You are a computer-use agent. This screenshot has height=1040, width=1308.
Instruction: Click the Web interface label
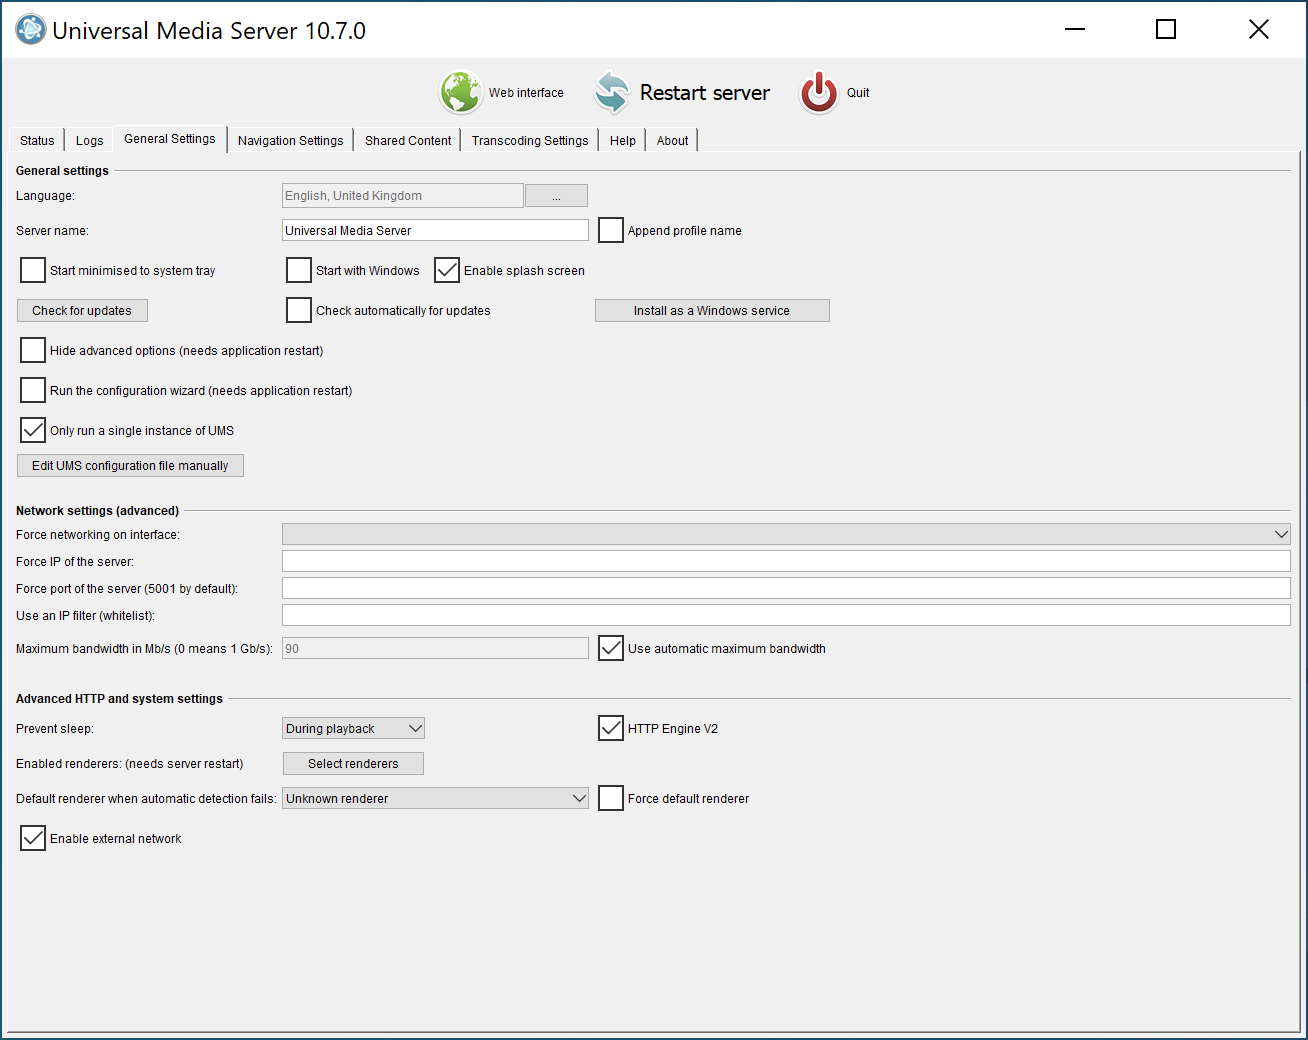pyautogui.click(x=526, y=92)
